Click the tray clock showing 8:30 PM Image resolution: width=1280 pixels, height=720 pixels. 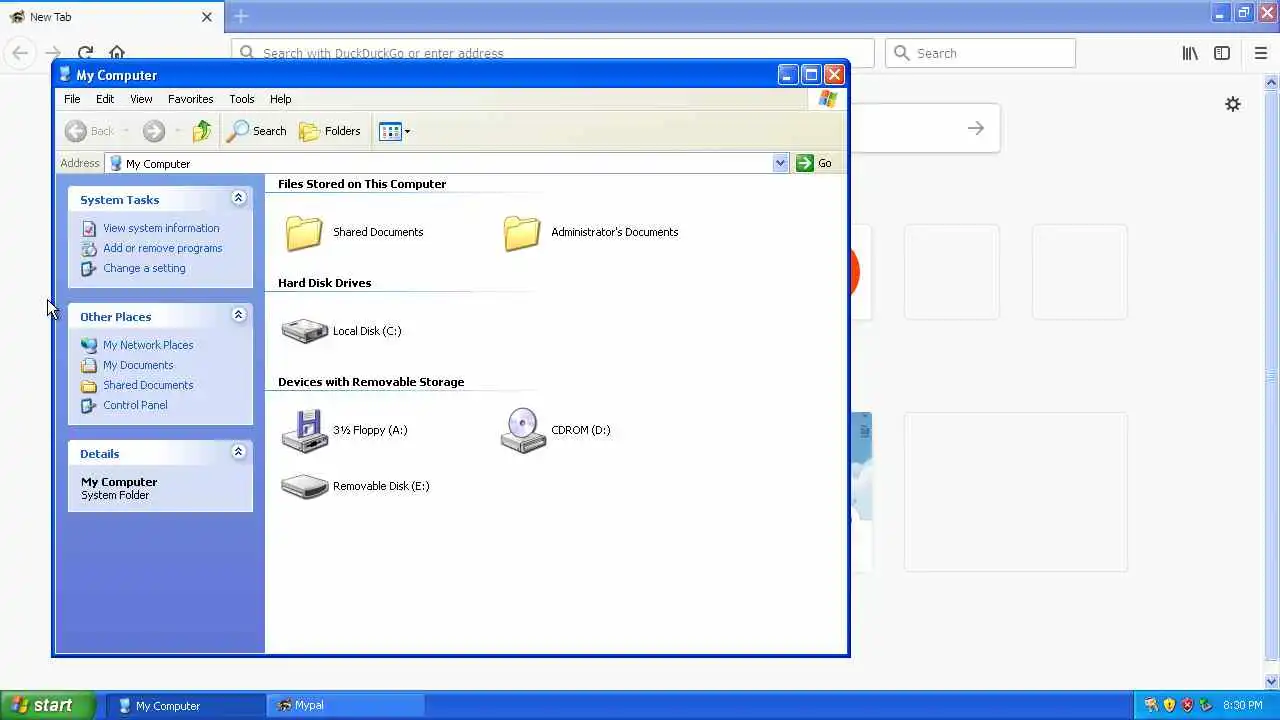pyautogui.click(x=1242, y=705)
